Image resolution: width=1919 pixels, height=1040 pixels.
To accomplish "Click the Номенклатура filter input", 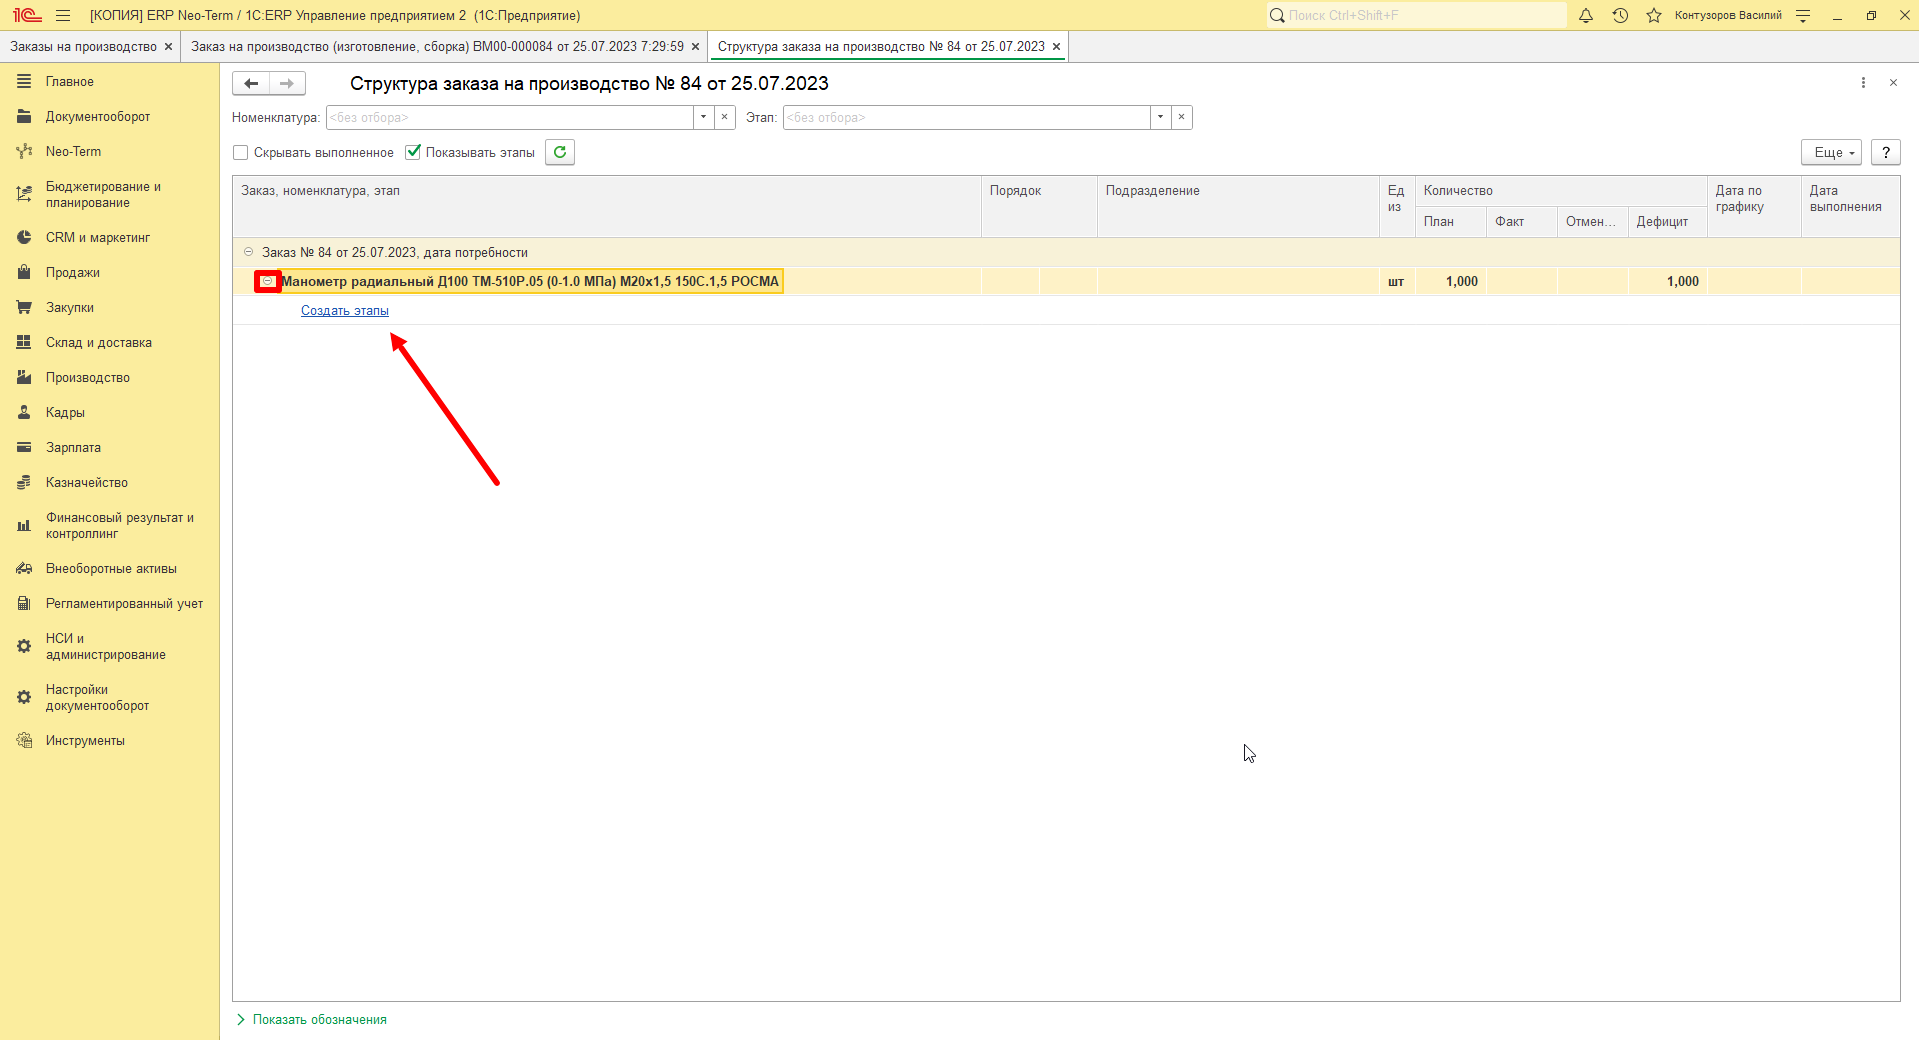I will click(x=510, y=117).
